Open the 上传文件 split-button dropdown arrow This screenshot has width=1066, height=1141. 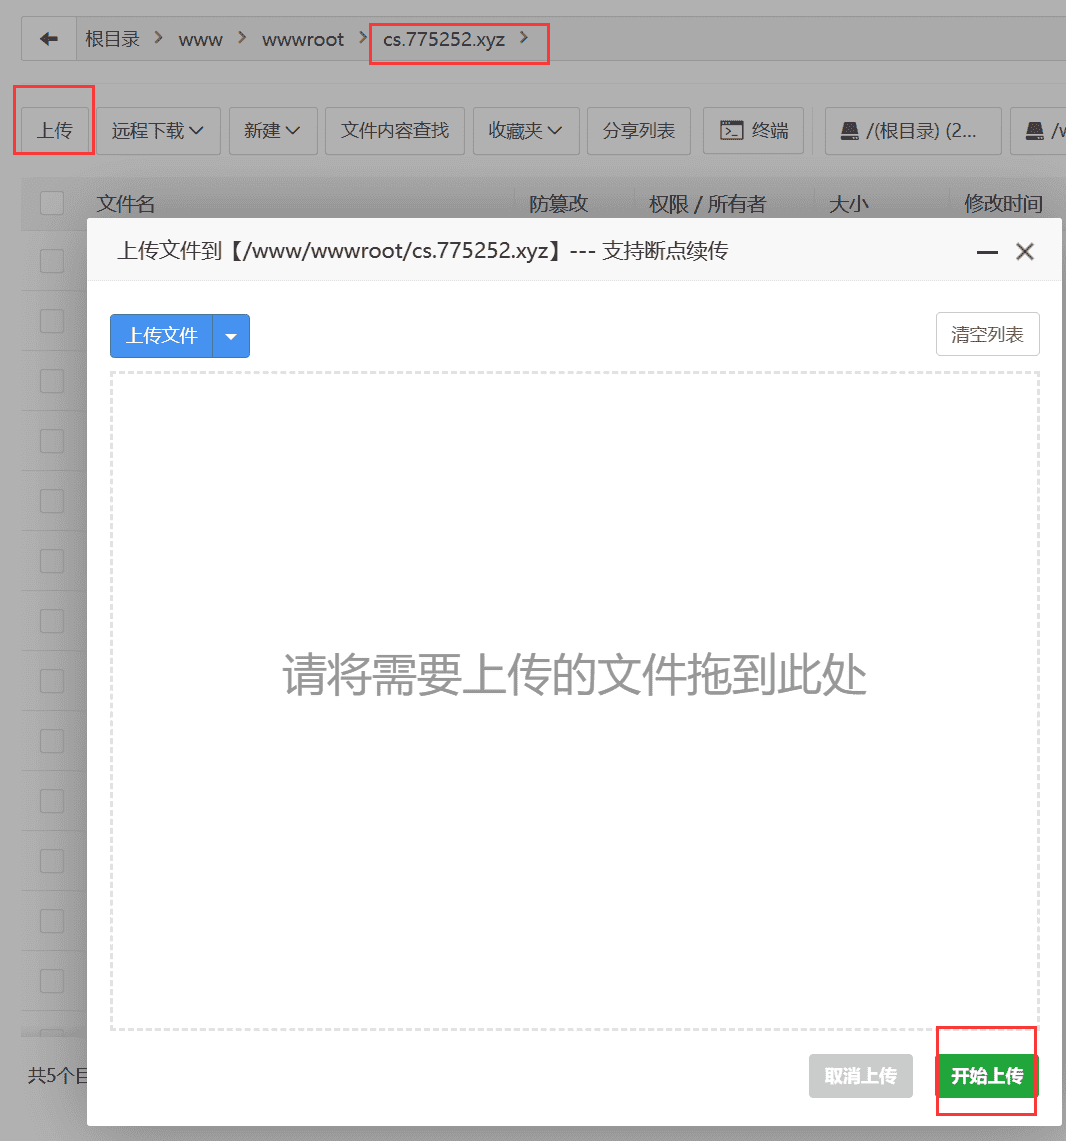[x=231, y=336]
